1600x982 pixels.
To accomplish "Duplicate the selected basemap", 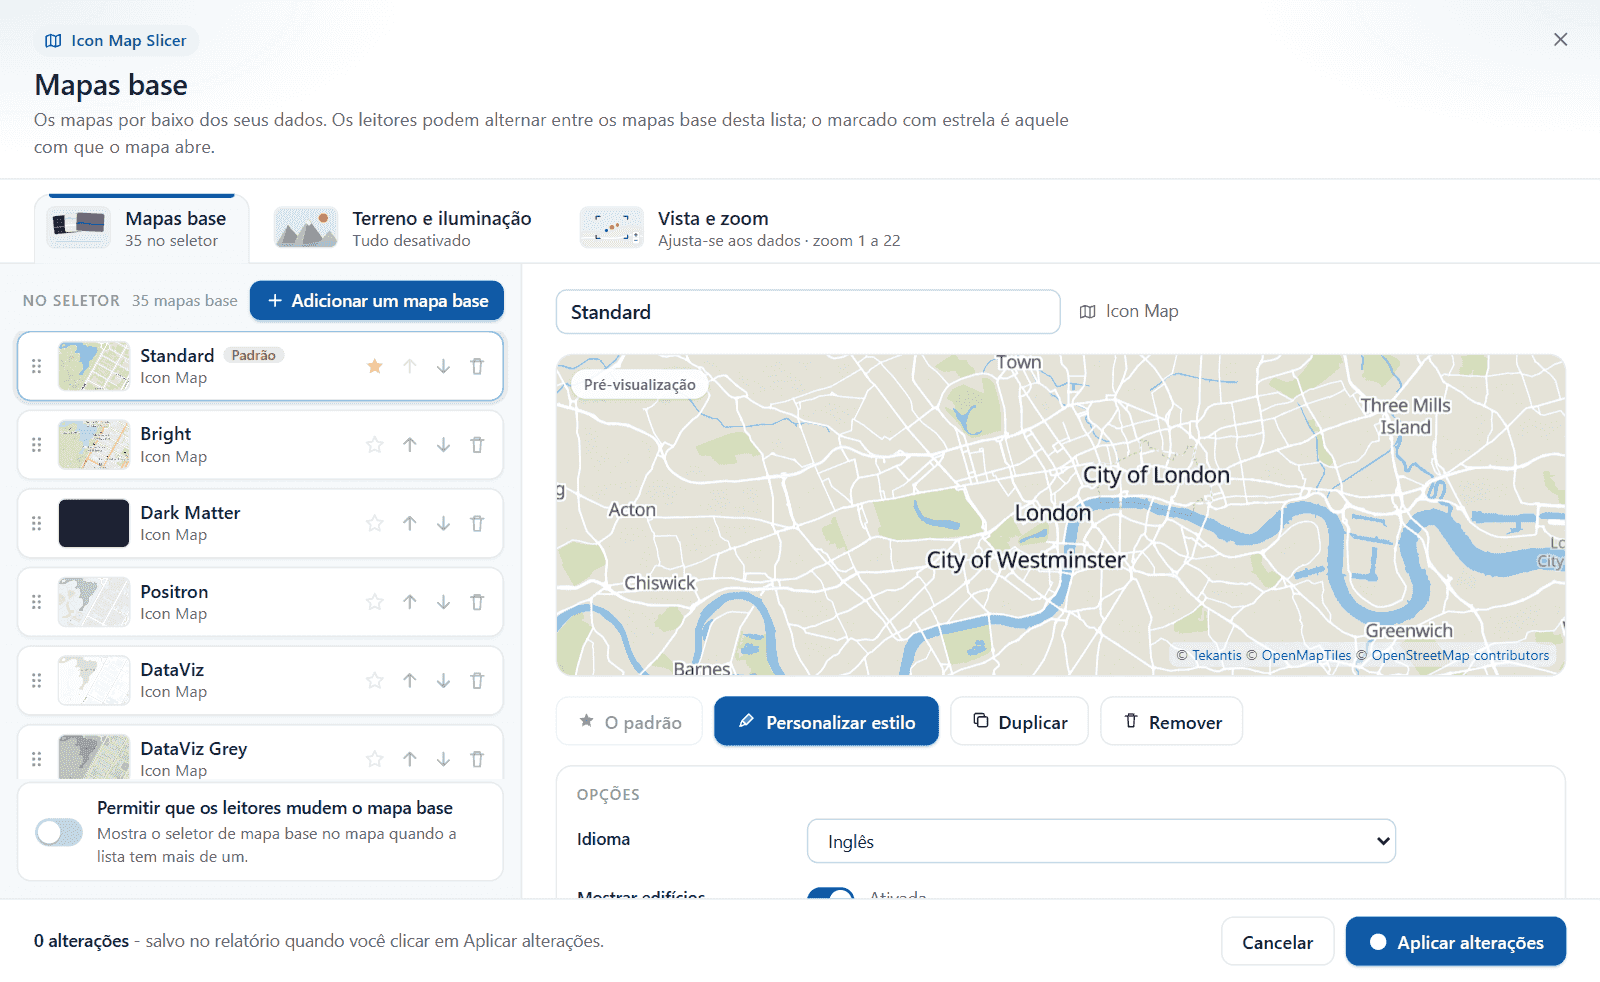I will click(x=1019, y=721).
